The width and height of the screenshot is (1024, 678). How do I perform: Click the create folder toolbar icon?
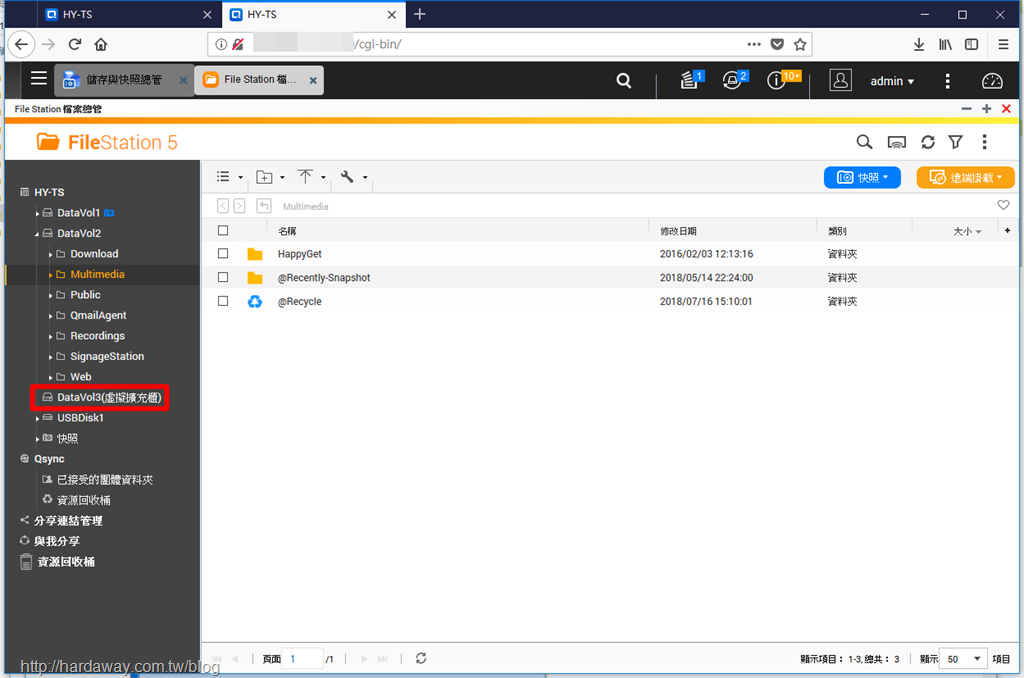264,177
